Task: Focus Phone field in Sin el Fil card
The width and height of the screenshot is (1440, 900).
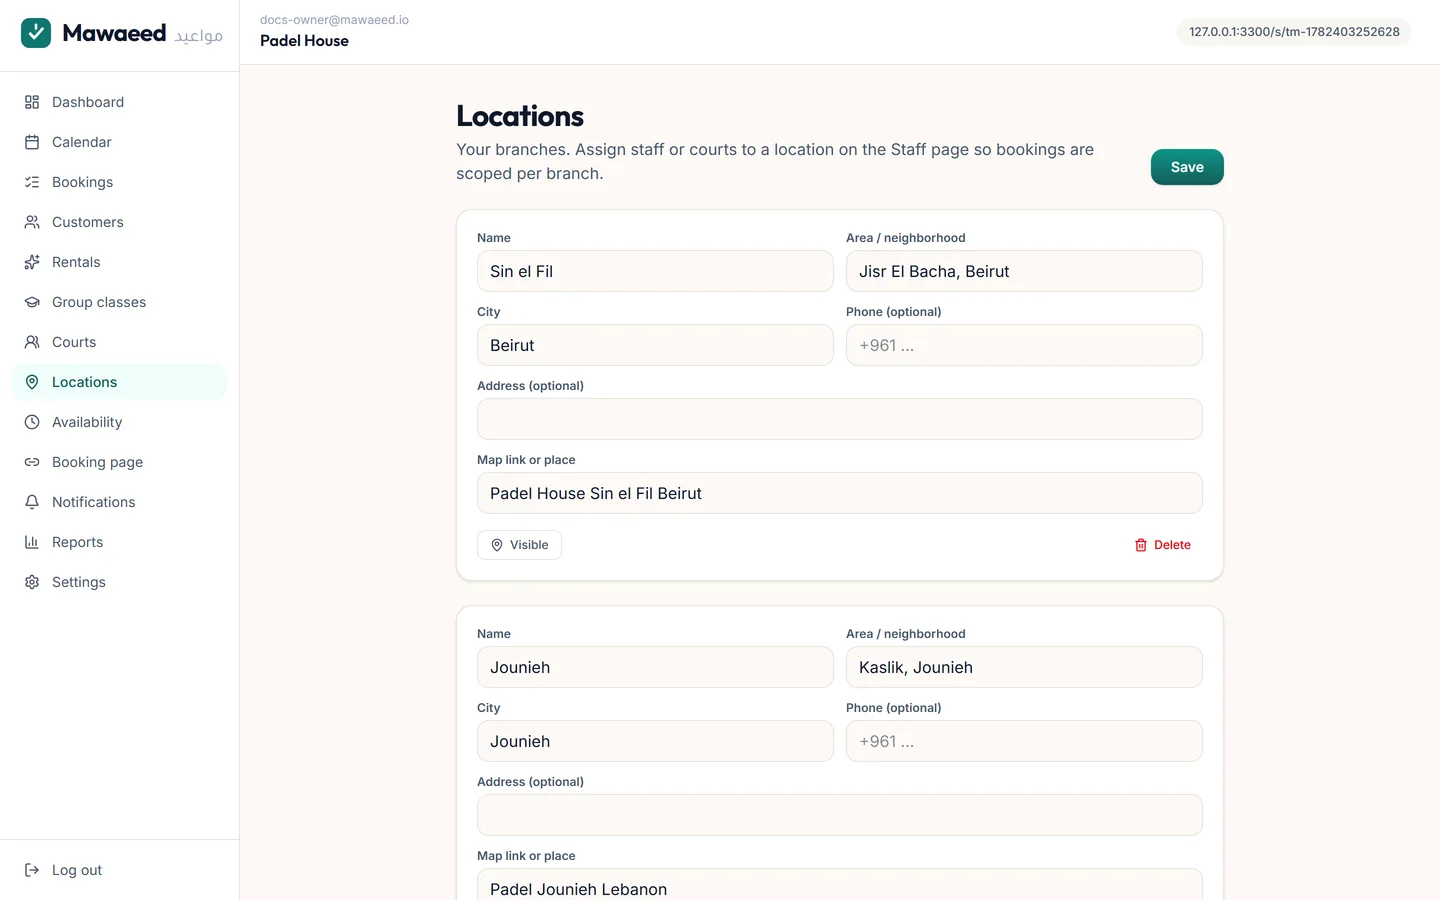Action: [x=1024, y=345]
